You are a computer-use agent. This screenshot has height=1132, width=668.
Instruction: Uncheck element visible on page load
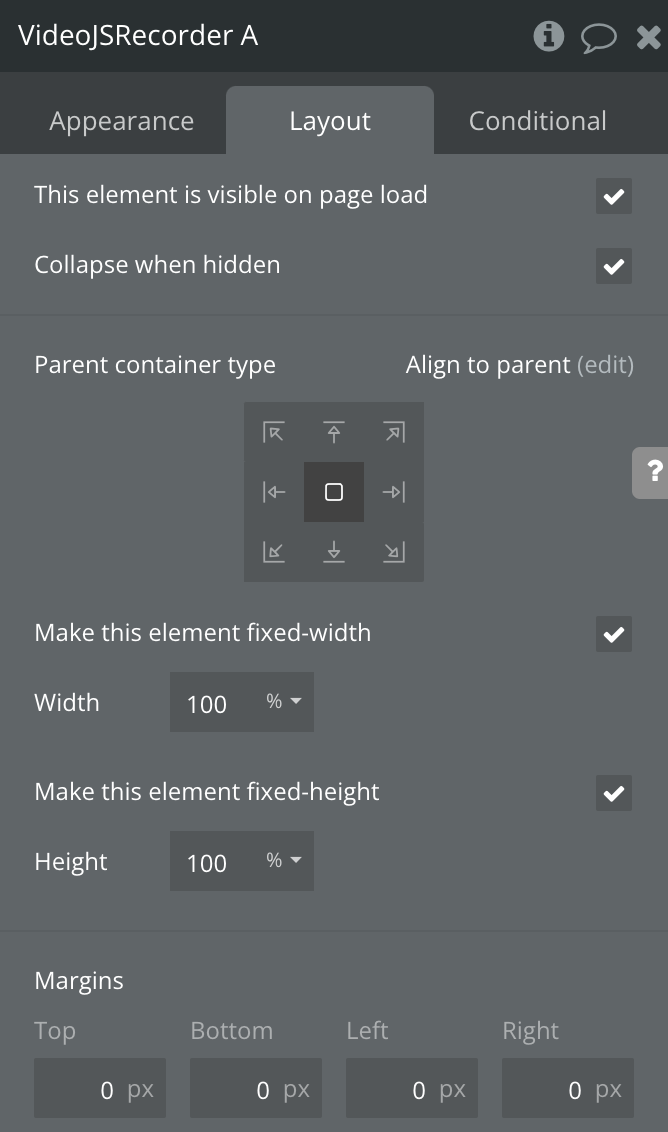614,196
